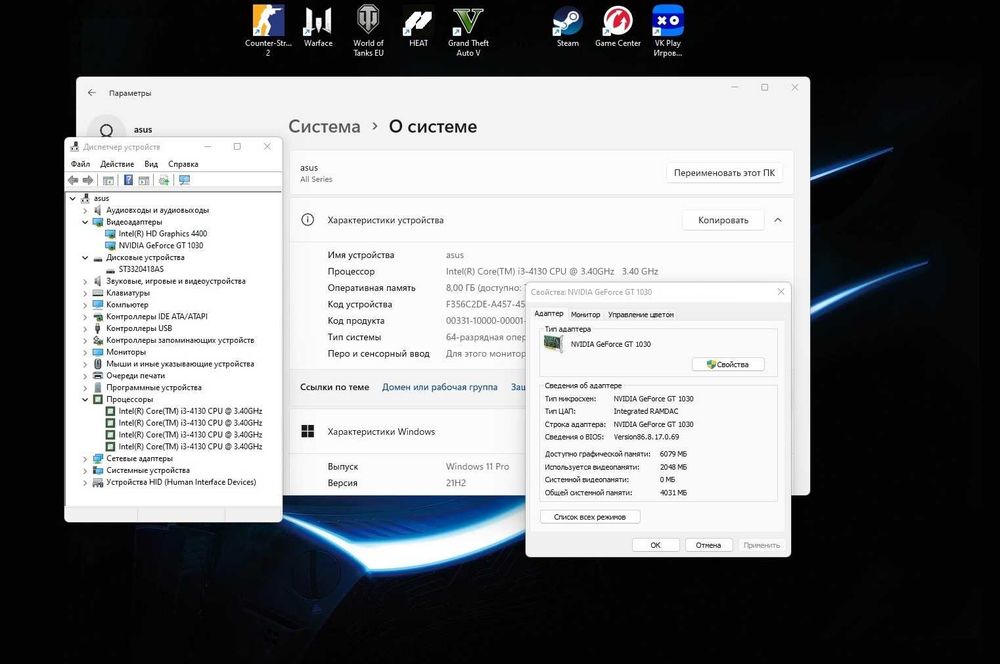Launch the Warface desktop shortcut
The width and height of the screenshot is (1000, 664).
click(x=318, y=27)
